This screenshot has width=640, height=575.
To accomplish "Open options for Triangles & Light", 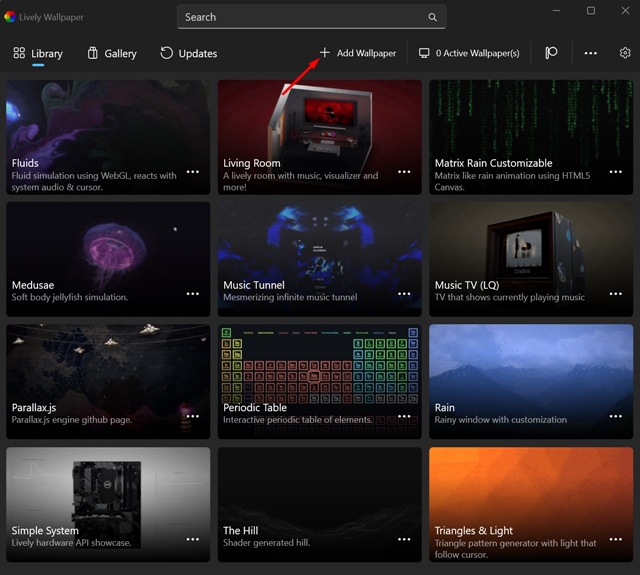I will click(616, 539).
